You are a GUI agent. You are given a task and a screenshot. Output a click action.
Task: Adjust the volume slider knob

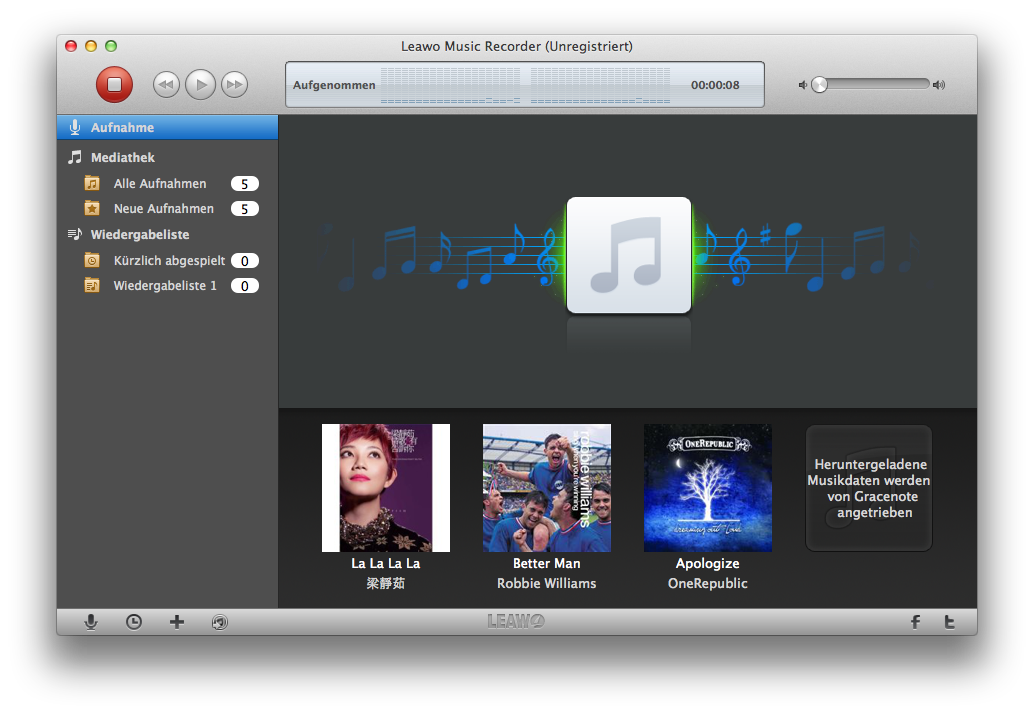point(820,85)
